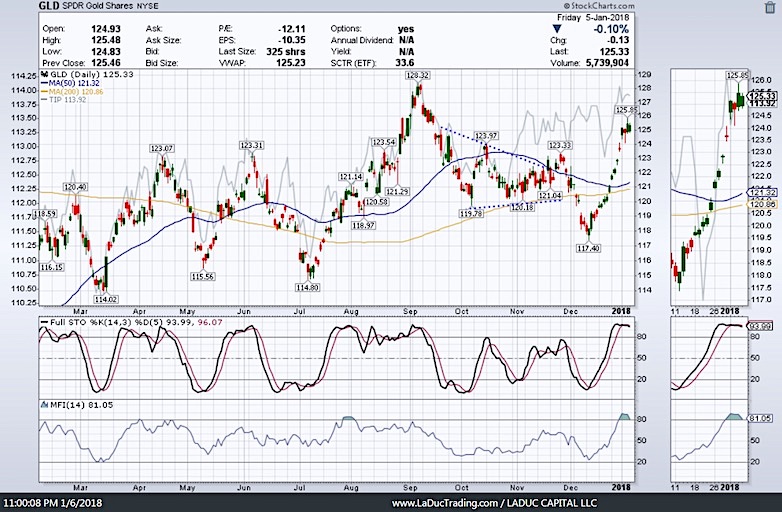Image resolution: width=782 pixels, height=512 pixels.
Task: Click the 121.04 price label
Action: click(x=550, y=195)
